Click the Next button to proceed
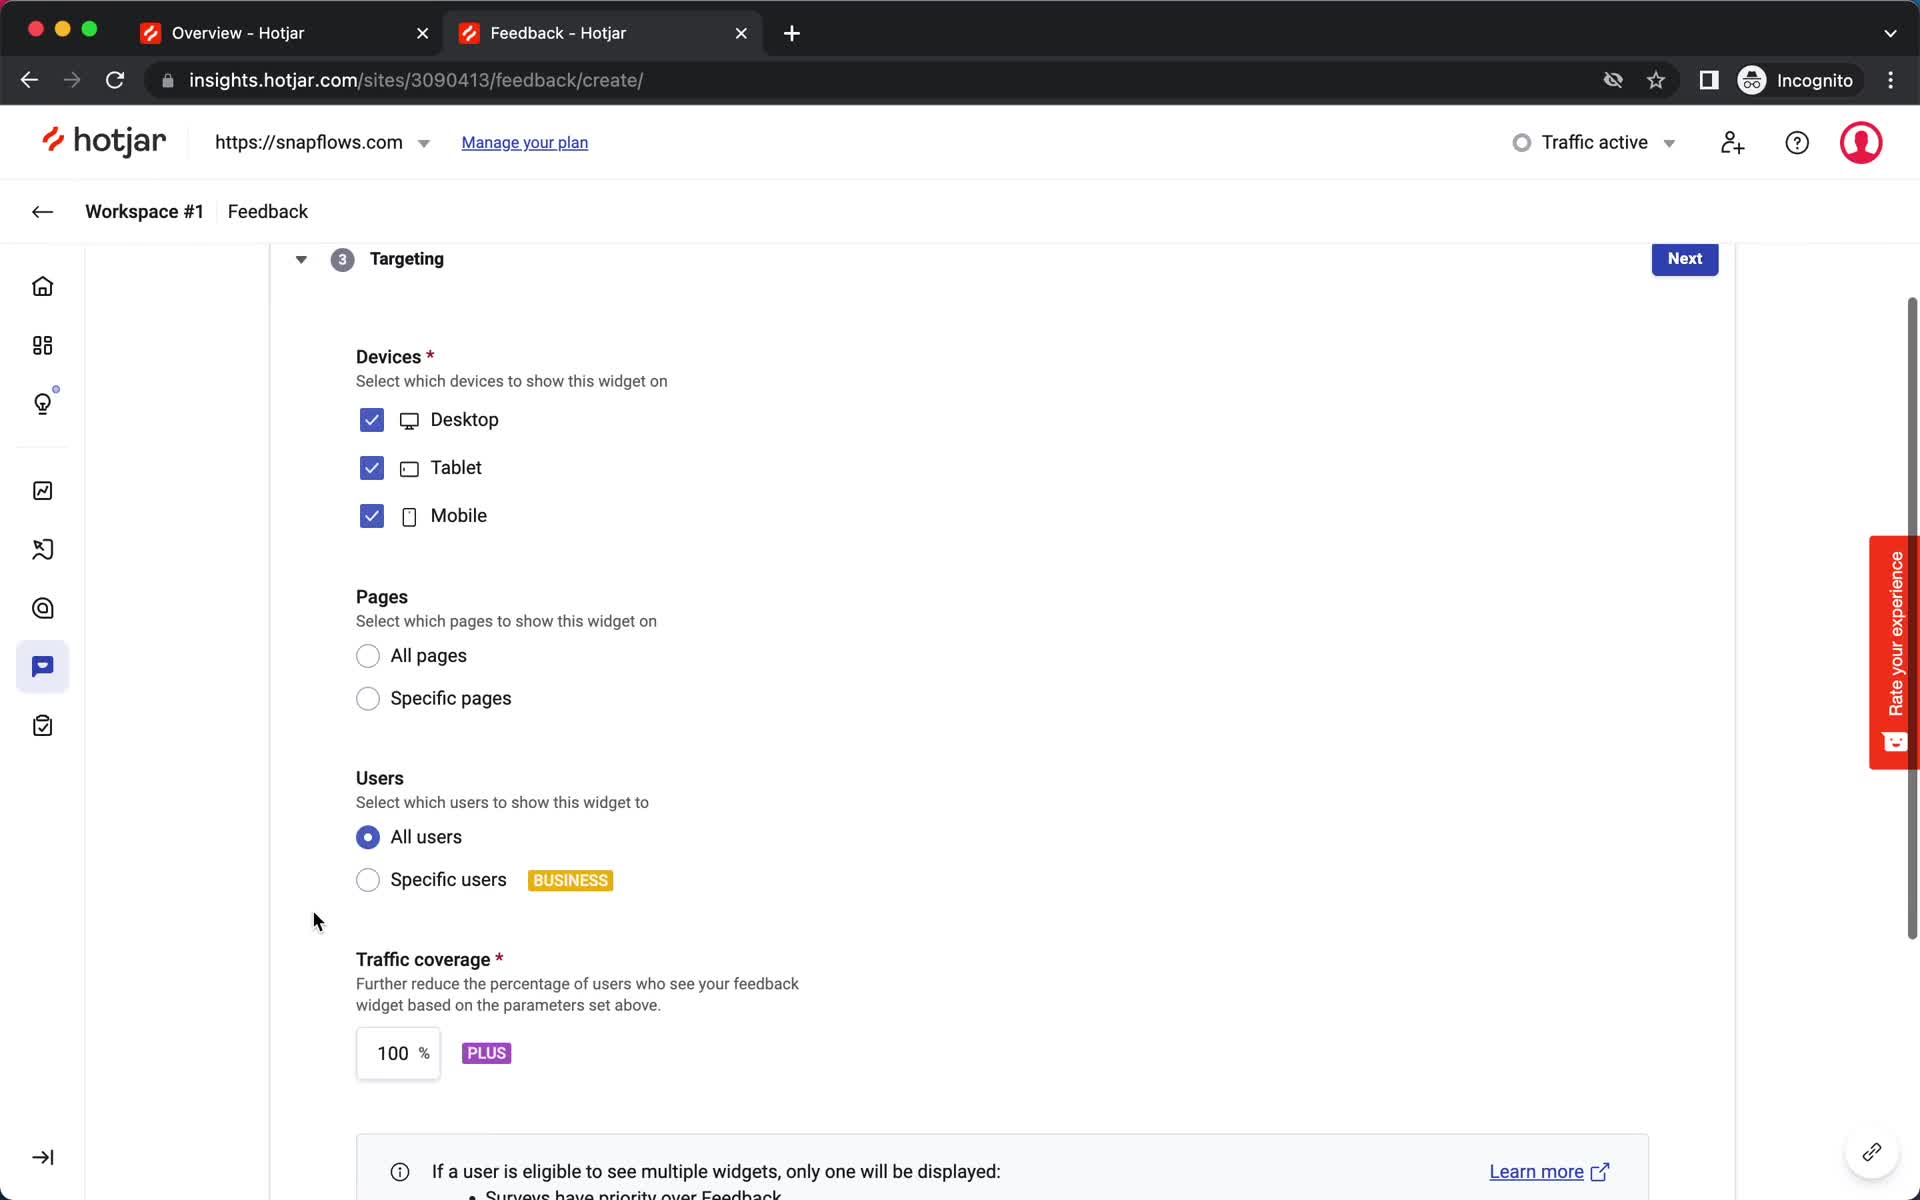Image resolution: width=1920 pixels, height=1200 pixels. (x=1685, y=259)
